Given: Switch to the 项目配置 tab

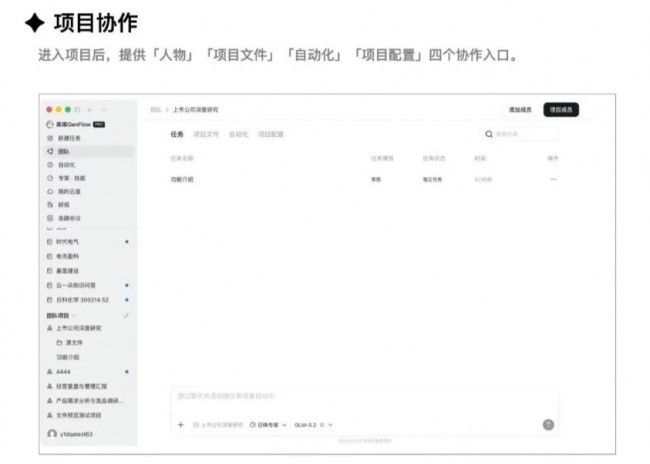Looking at the screenshot, I should click(x=271, y=134).
